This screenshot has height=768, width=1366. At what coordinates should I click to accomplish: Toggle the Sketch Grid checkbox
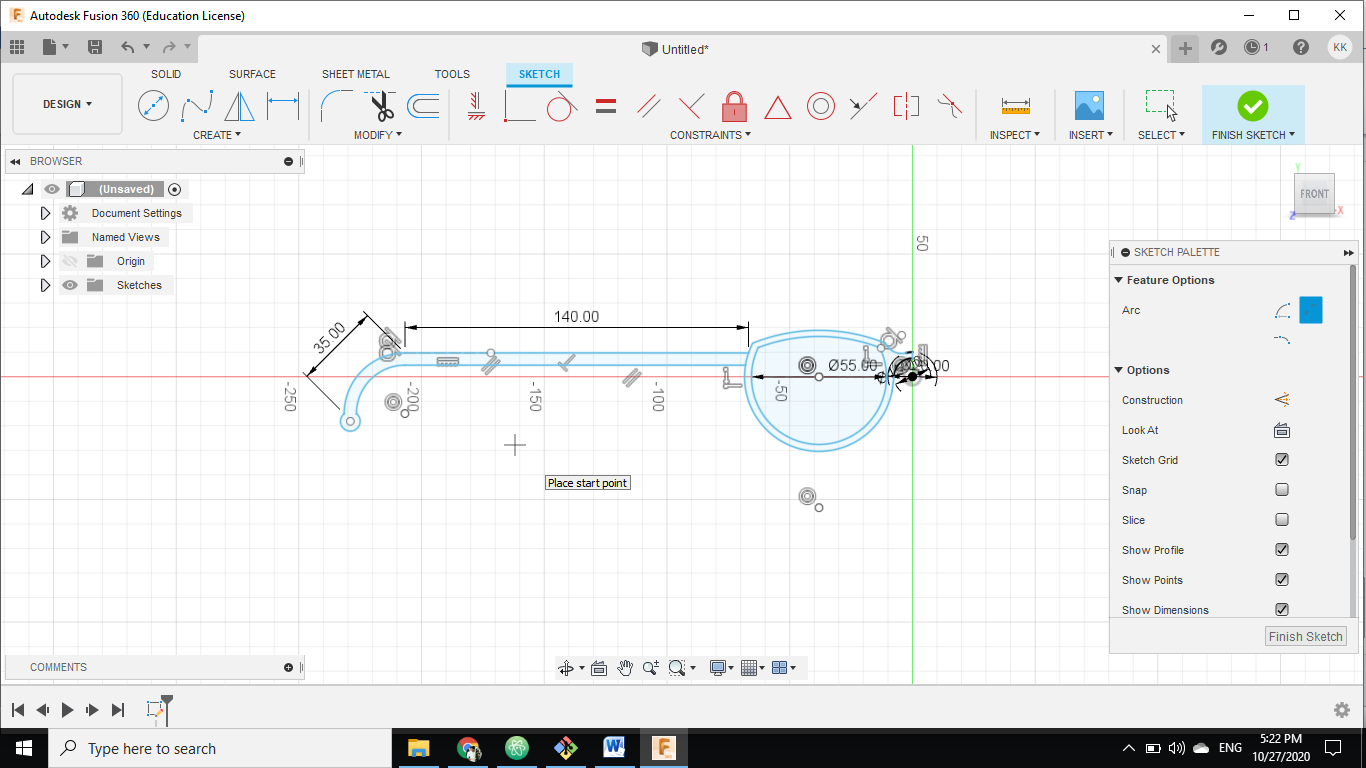click(x=1282, y=460)
